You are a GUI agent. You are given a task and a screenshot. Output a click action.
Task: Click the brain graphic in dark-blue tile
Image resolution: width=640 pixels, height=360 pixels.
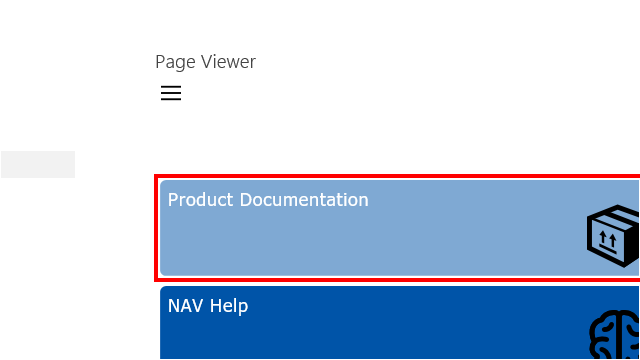tap(614, 335)
